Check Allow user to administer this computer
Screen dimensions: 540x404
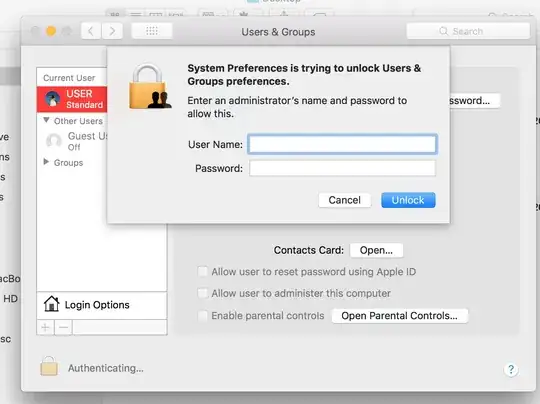[x=202, y=293]
